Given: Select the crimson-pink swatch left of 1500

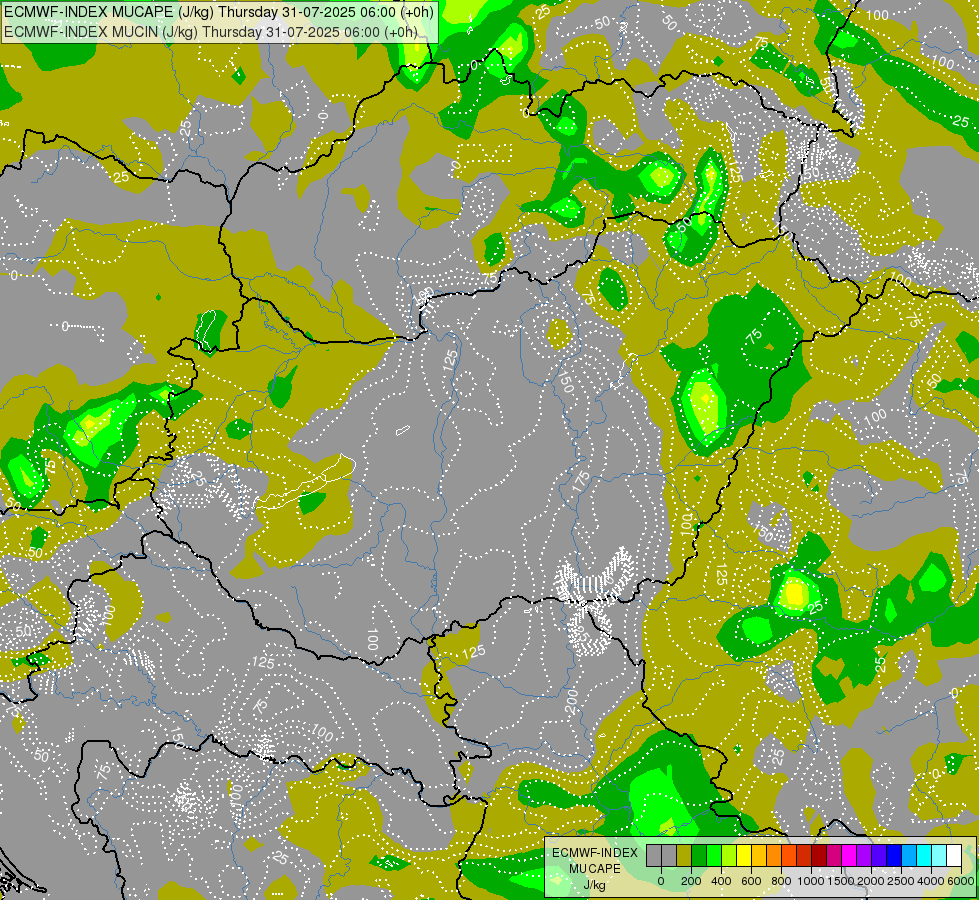Looking at the screenshot, I should (x=834, y=855).
